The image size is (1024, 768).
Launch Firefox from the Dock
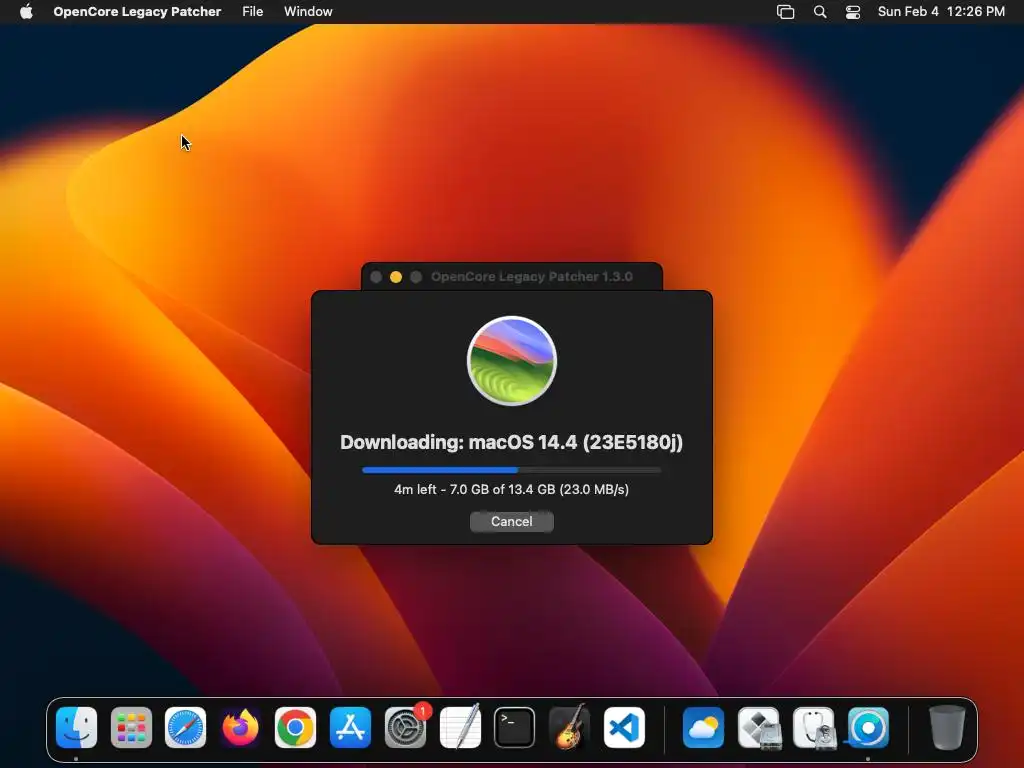pos(240,728)
